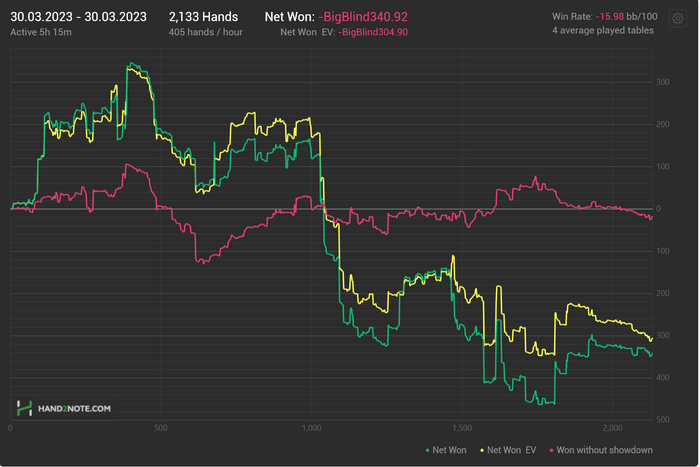This screenshot has width=700, height=467.
Task: Toggle the Net Won legend entry
Action: pos(446,450)
